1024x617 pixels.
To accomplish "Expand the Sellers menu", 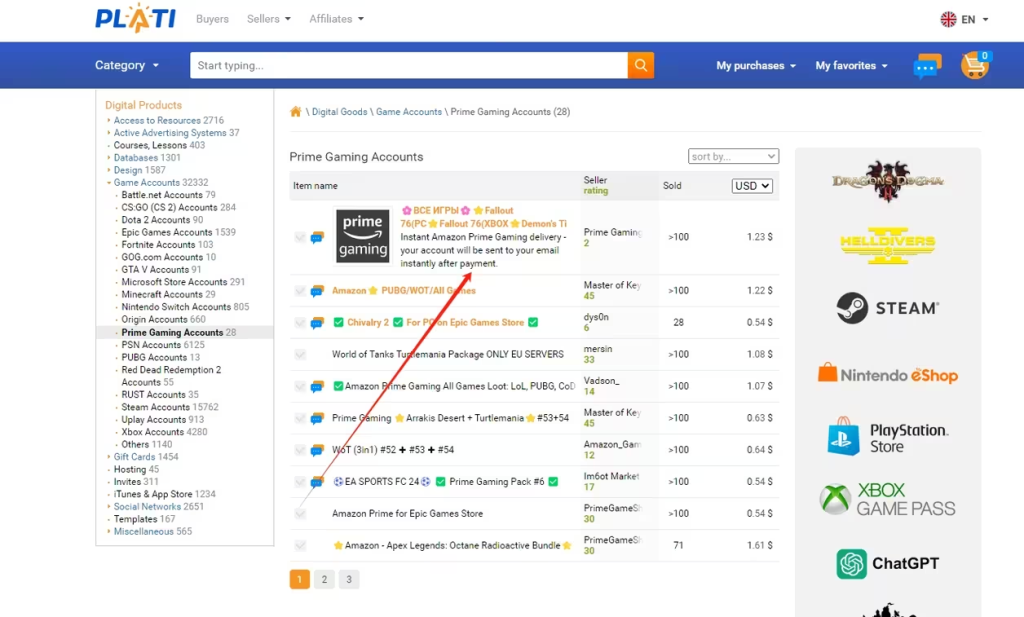I will (268, 19).
